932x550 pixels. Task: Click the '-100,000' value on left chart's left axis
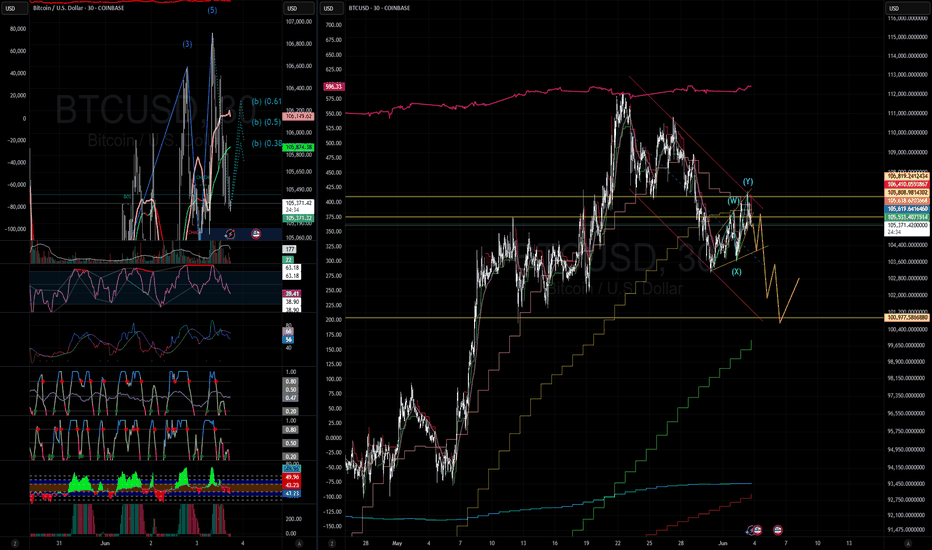[x=16, y=229]
